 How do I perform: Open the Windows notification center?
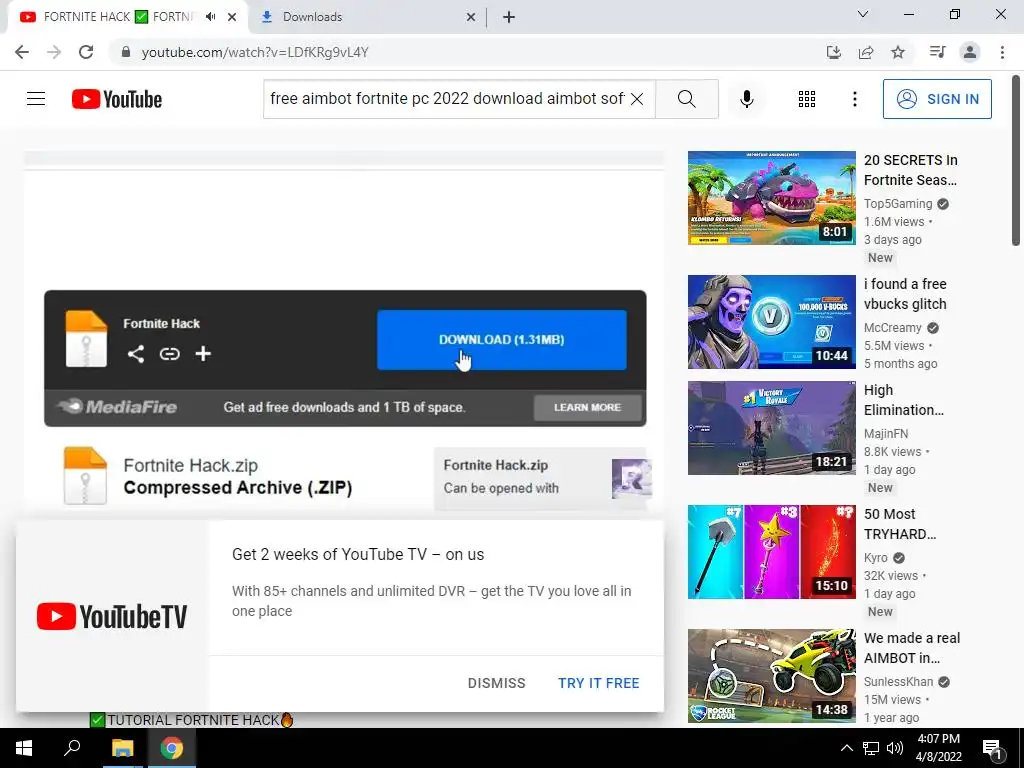point(992,748)
